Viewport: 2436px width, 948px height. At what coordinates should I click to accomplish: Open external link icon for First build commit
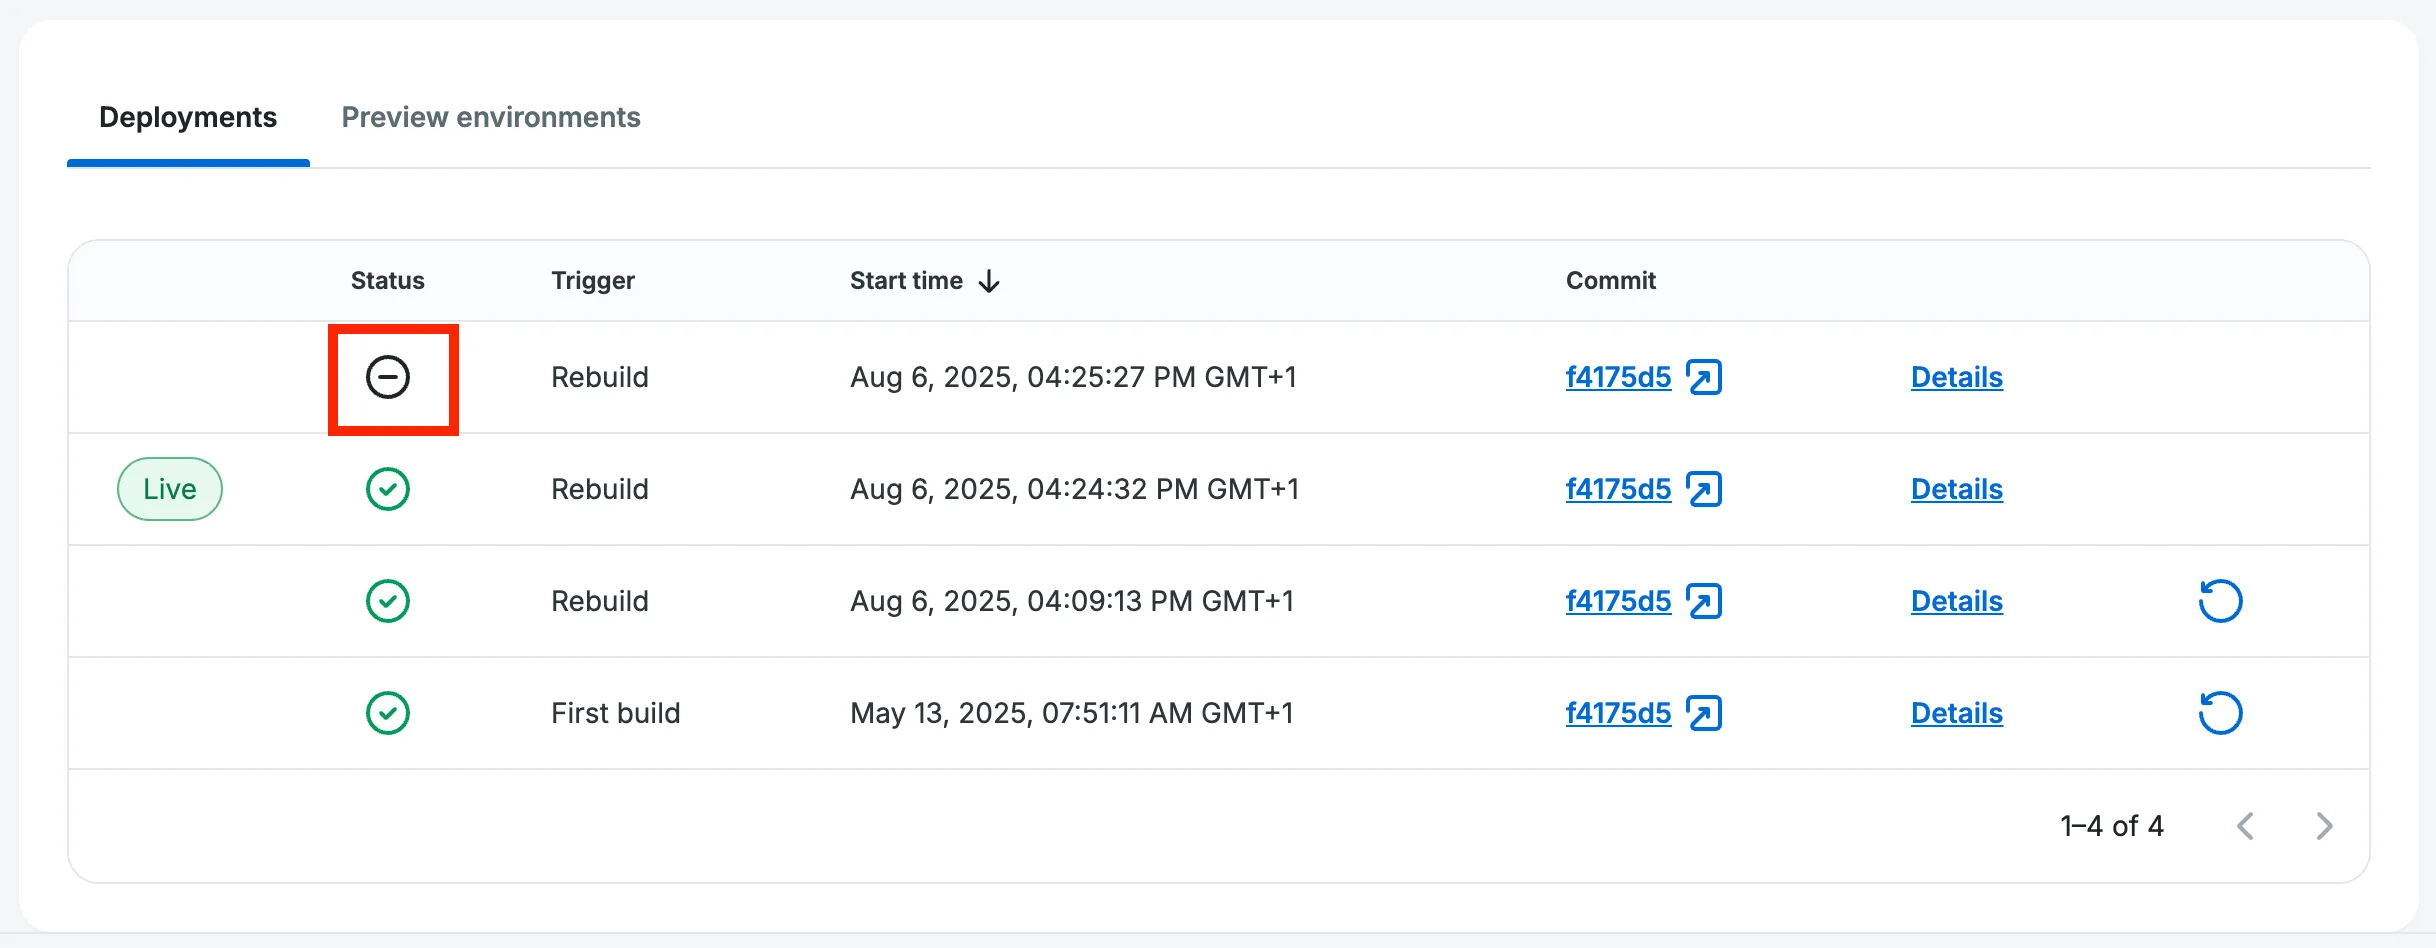click(x=1704, y=714)
